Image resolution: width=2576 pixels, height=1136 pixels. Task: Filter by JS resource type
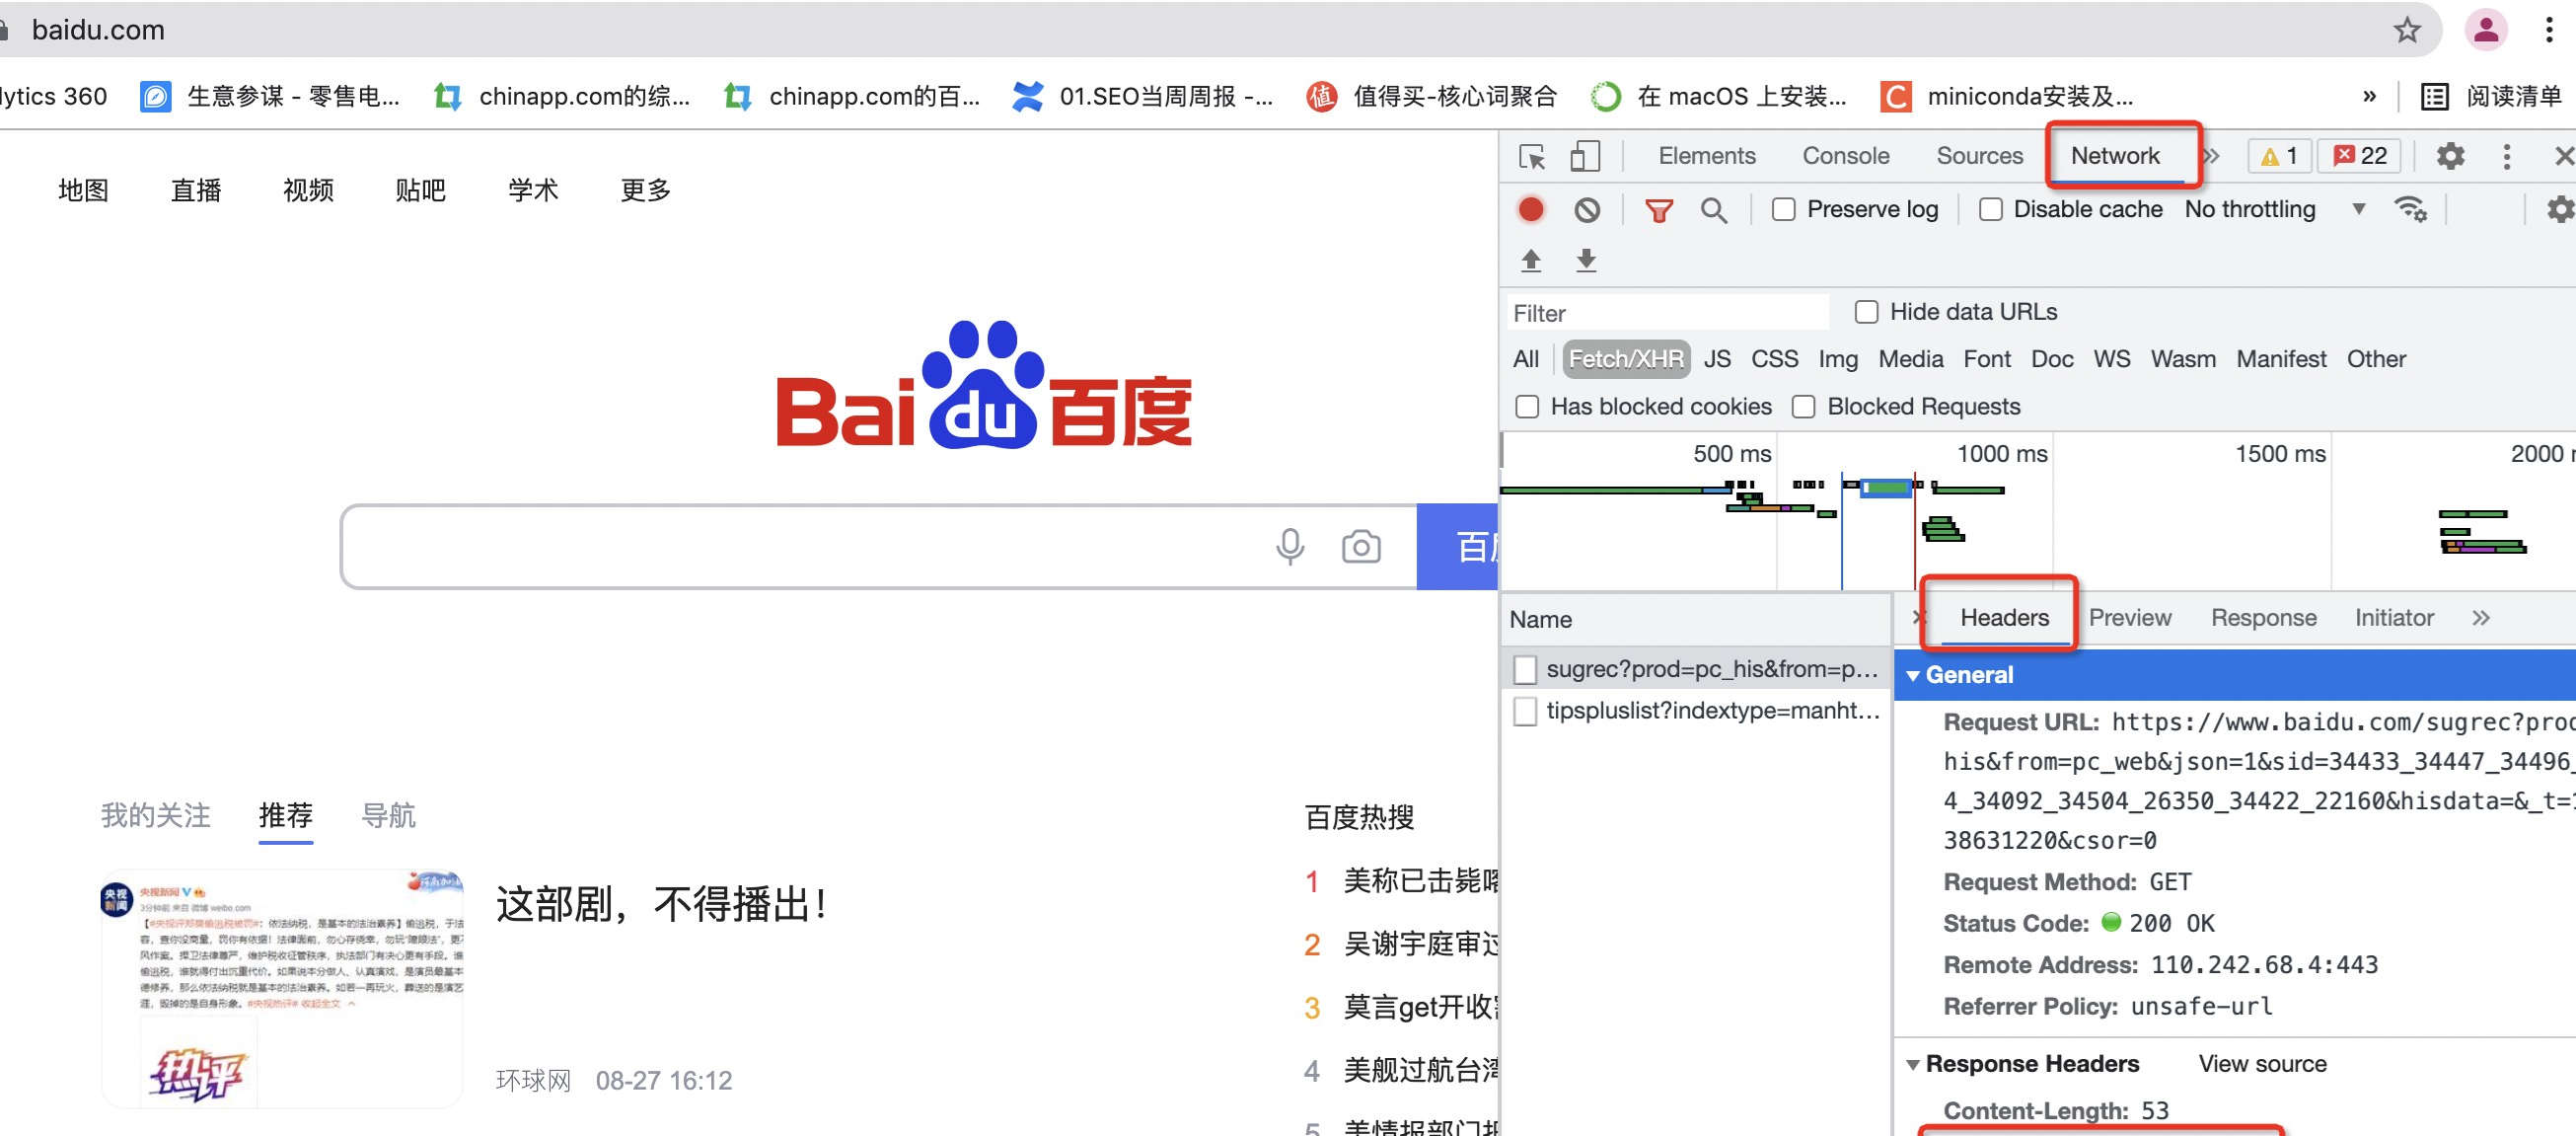[x=1716, y=359]
